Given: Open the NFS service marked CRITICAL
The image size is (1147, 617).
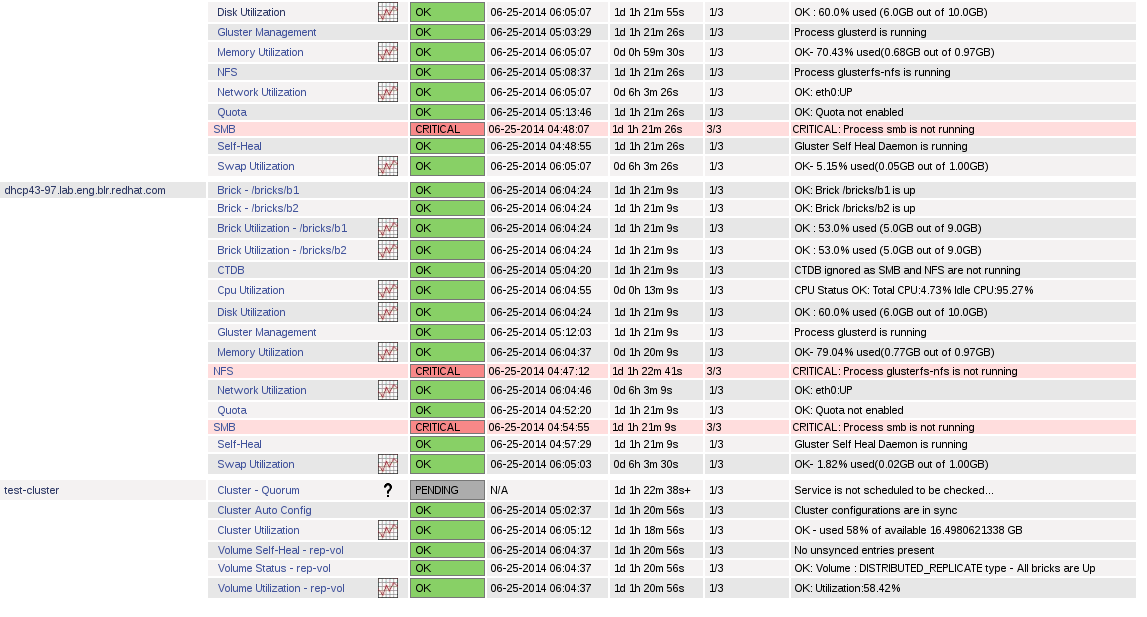Looking at the screenshot, I should (223, 371).
